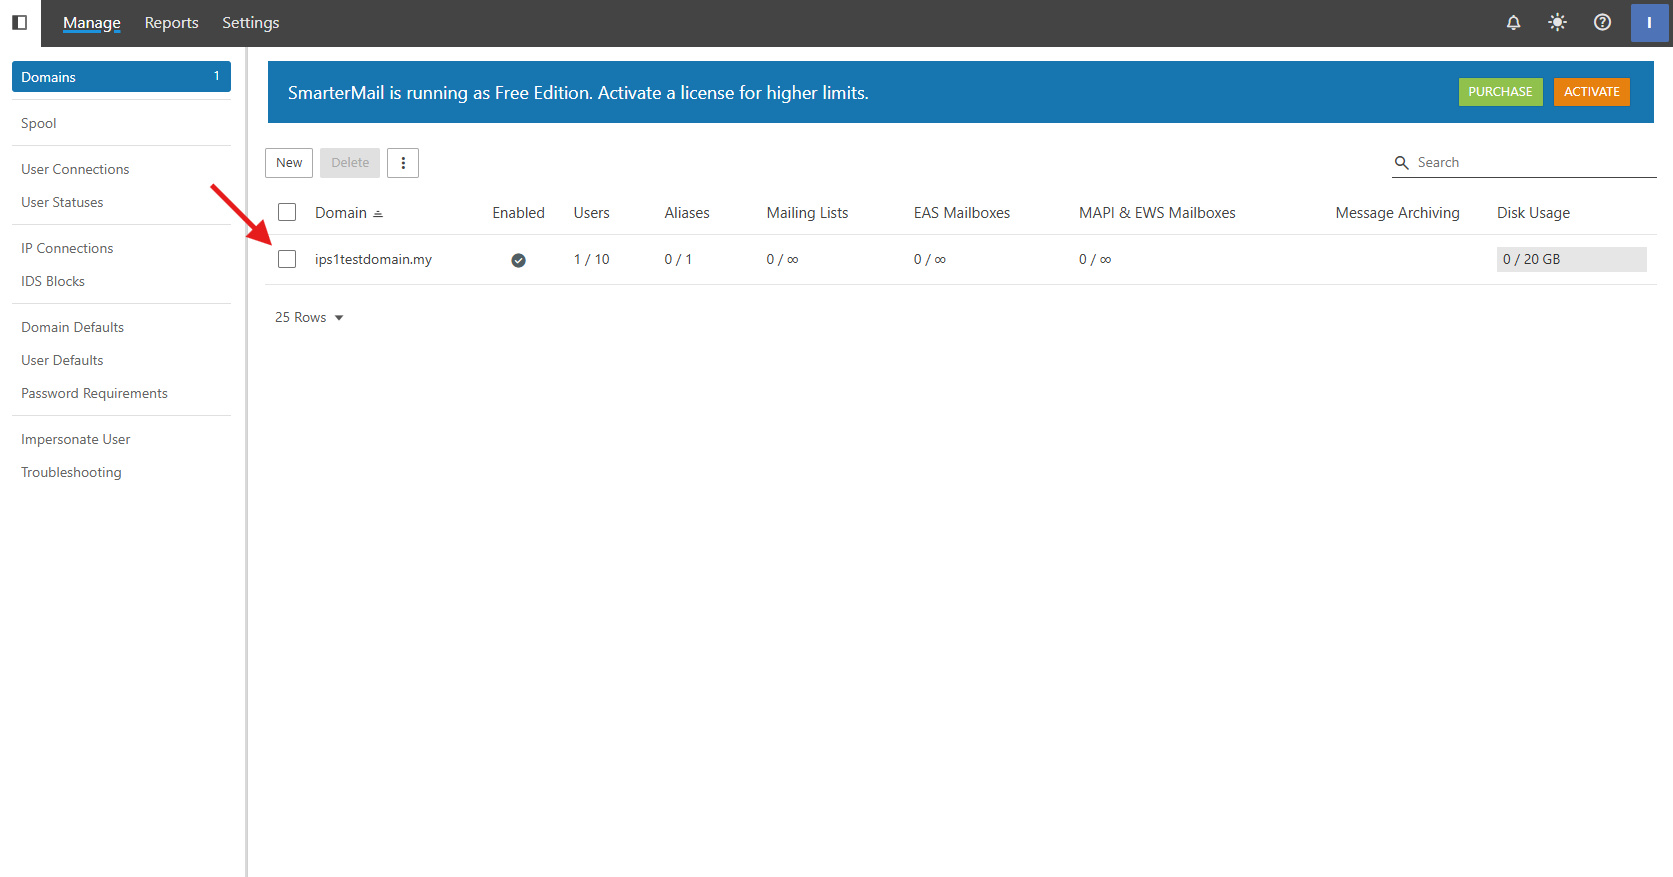Sort by the Domain column header
This screenshot has height=877, width=1673.
pyautogui.click(x=342, y=213)
